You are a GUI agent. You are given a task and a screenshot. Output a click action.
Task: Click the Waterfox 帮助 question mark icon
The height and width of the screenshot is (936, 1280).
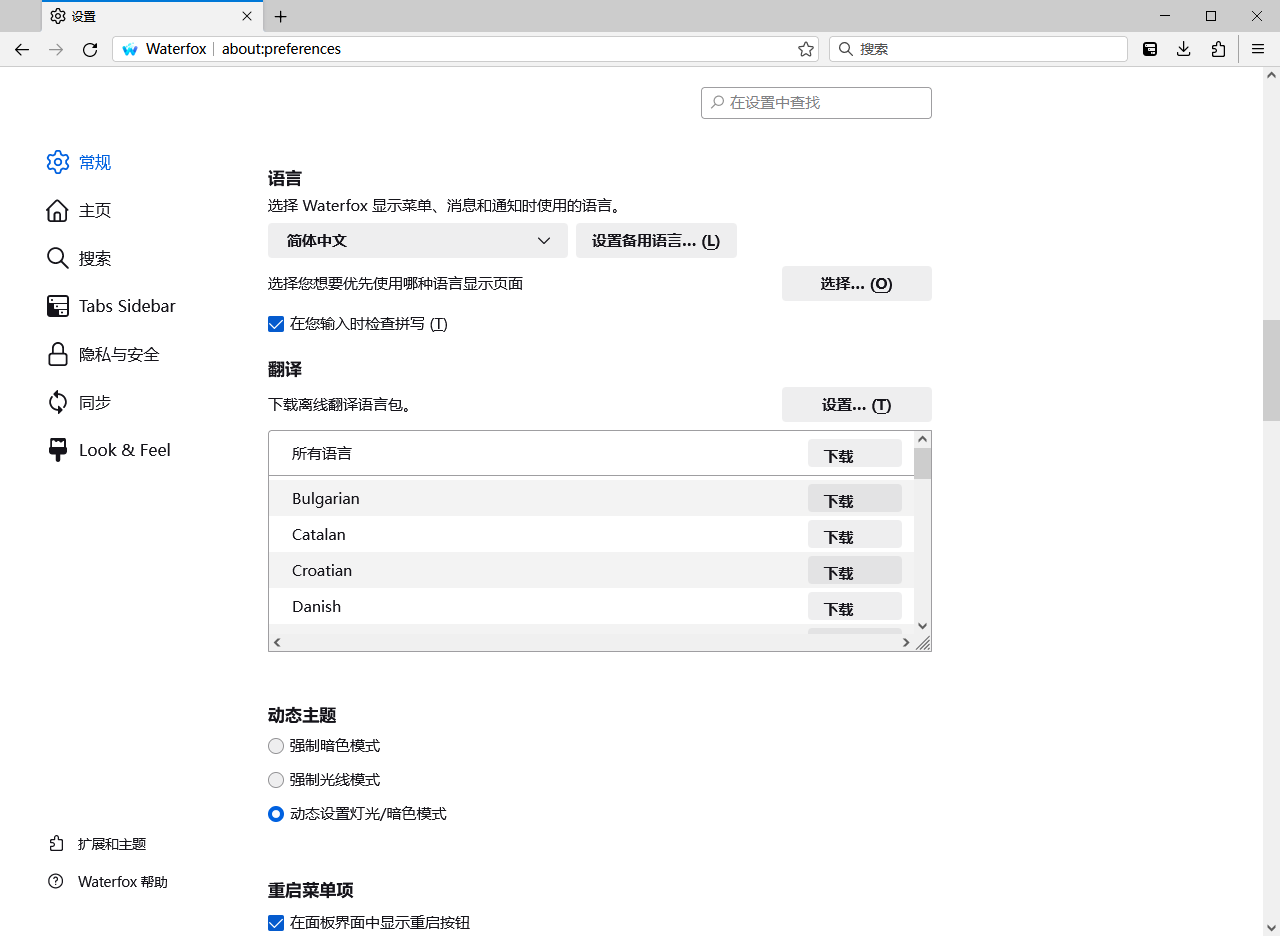(56, 882)
